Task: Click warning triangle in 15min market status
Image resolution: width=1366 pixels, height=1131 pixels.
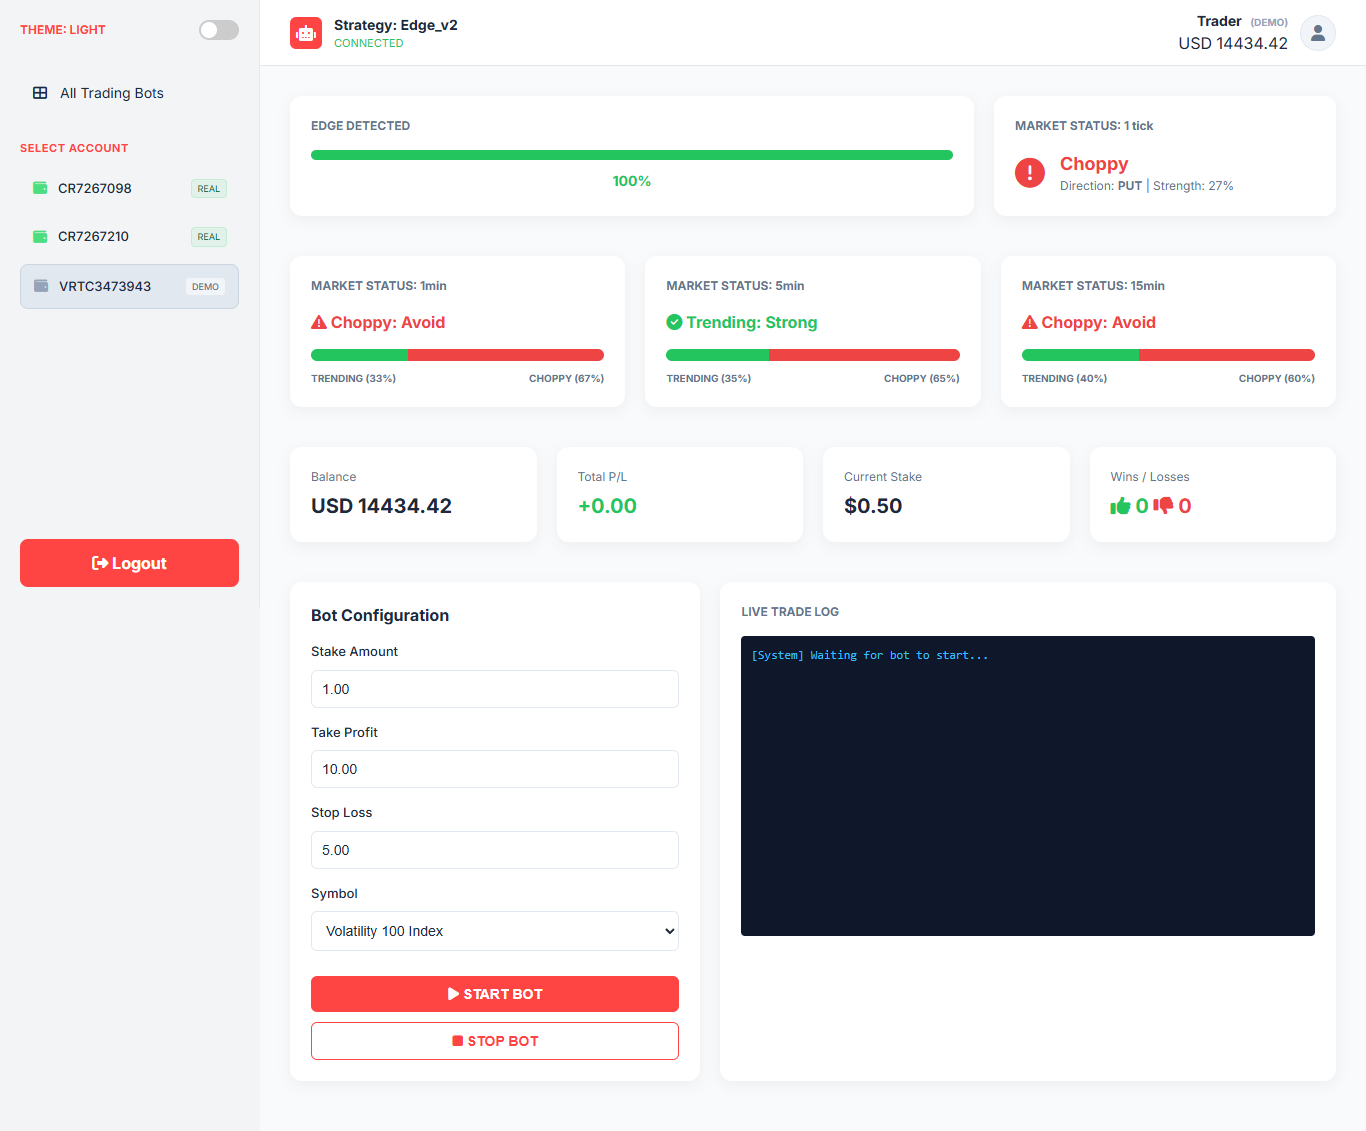Action: coord(1029,322)
